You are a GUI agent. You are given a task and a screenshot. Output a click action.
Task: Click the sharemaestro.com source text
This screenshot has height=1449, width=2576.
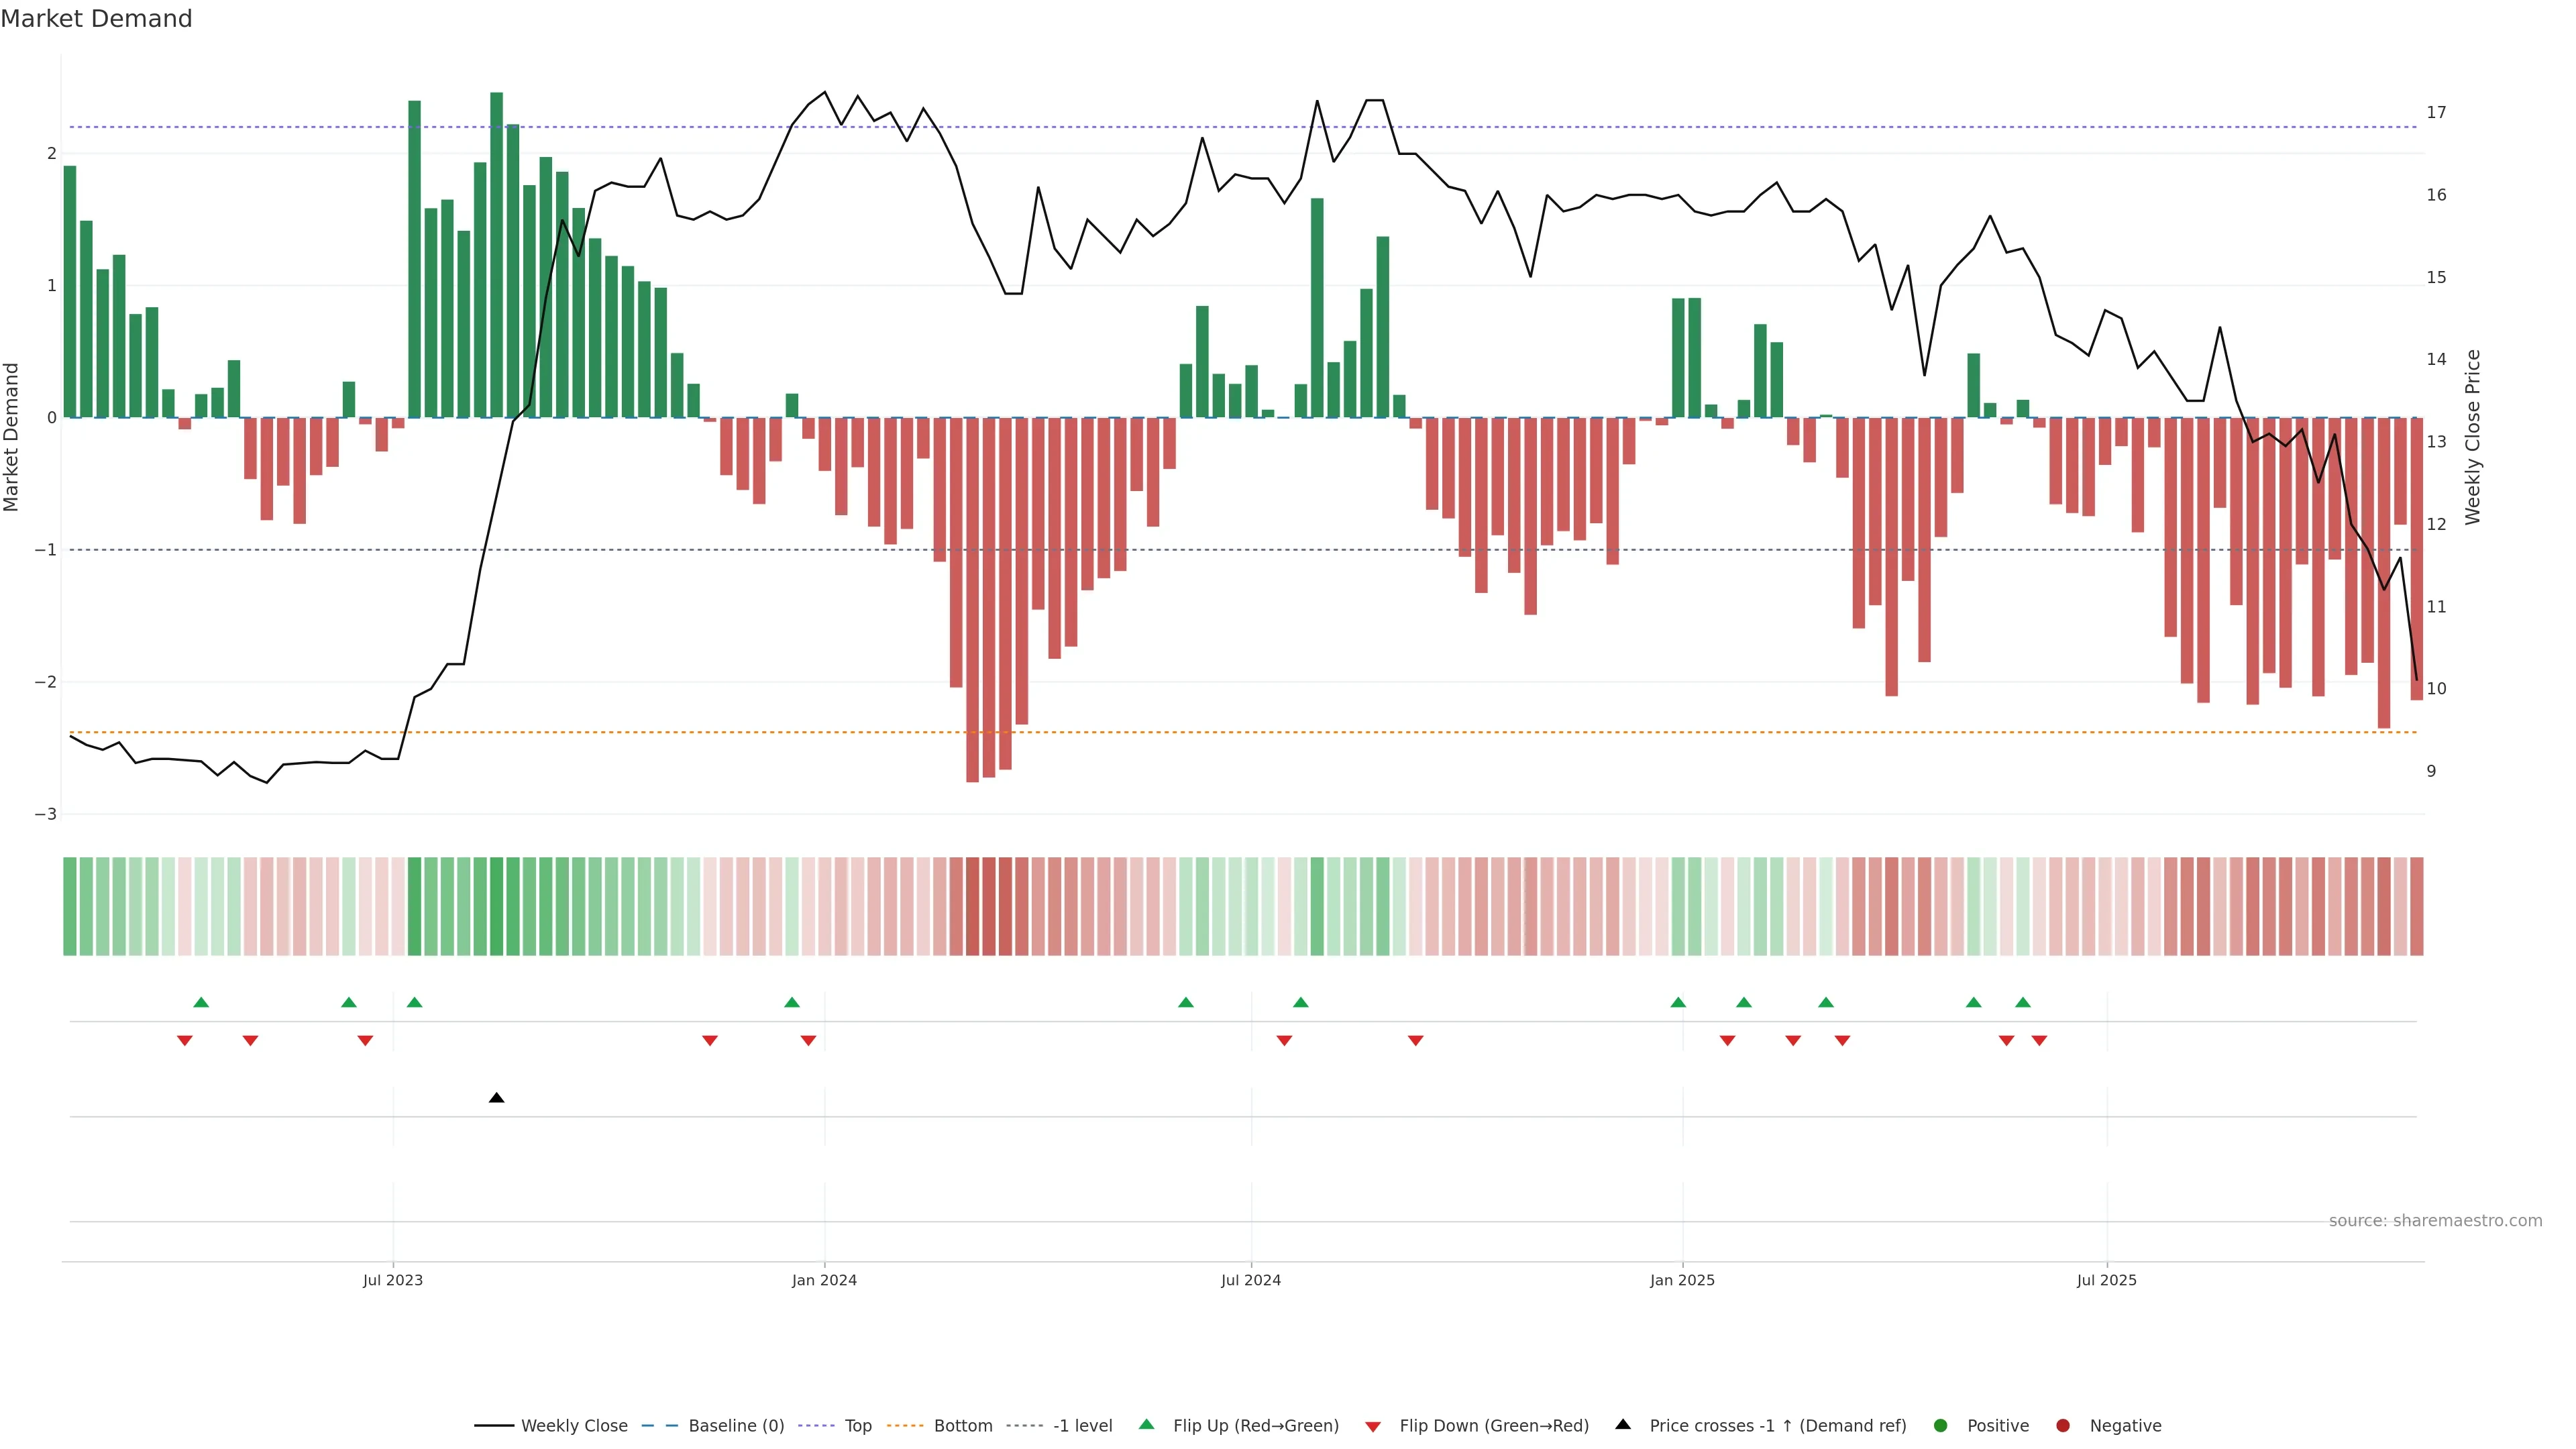point(2435,1221)
